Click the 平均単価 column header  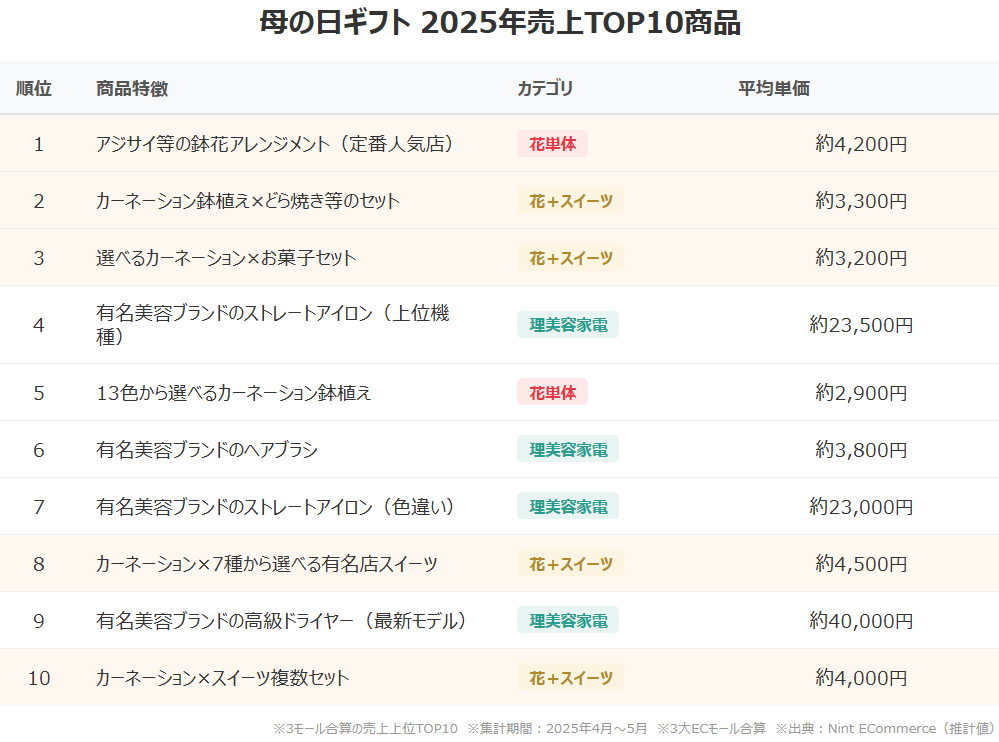(773, 88)
